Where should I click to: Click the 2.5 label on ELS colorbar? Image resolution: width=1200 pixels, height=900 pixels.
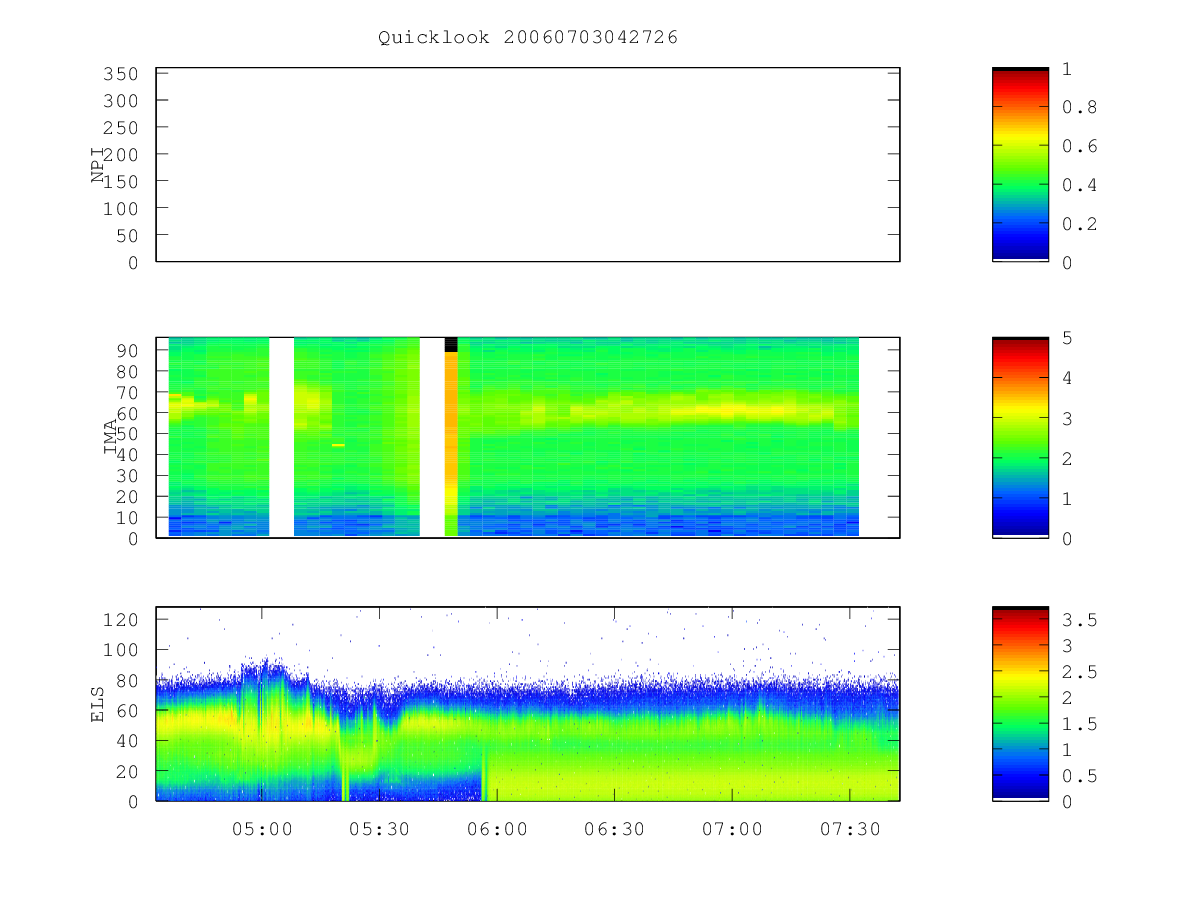(1080, 672)
